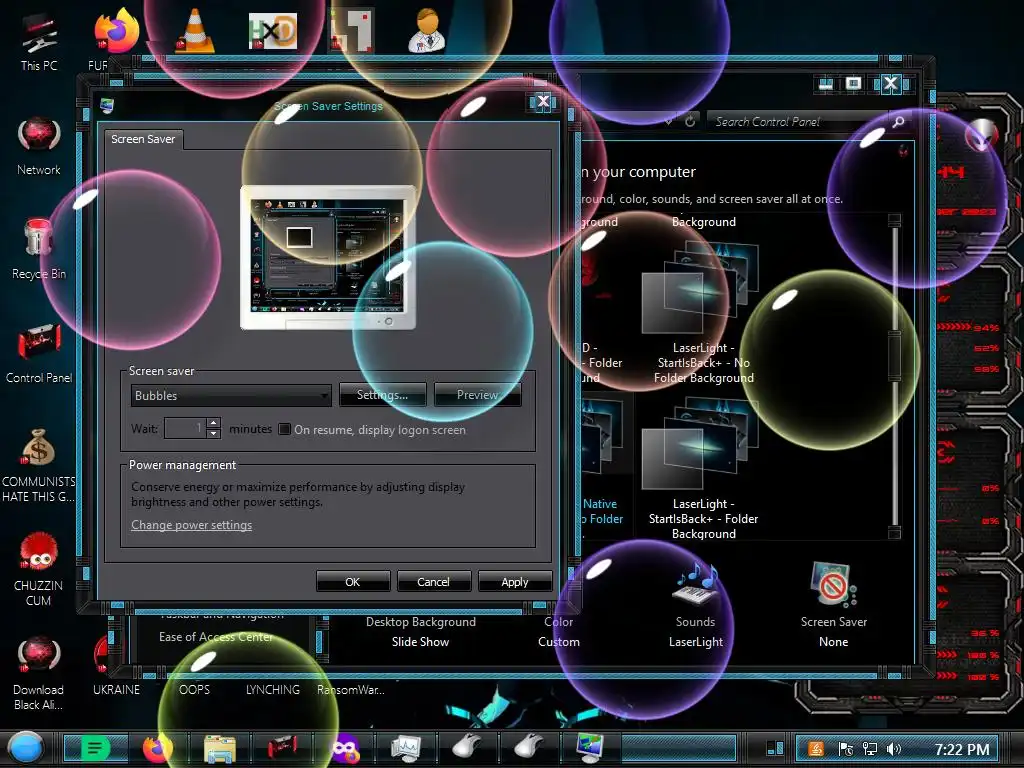Open the Personalization monitor icon on taskbar
The width and height of the screenshot is (1024, 768).
pyautogui.click(x=590, y=748)
